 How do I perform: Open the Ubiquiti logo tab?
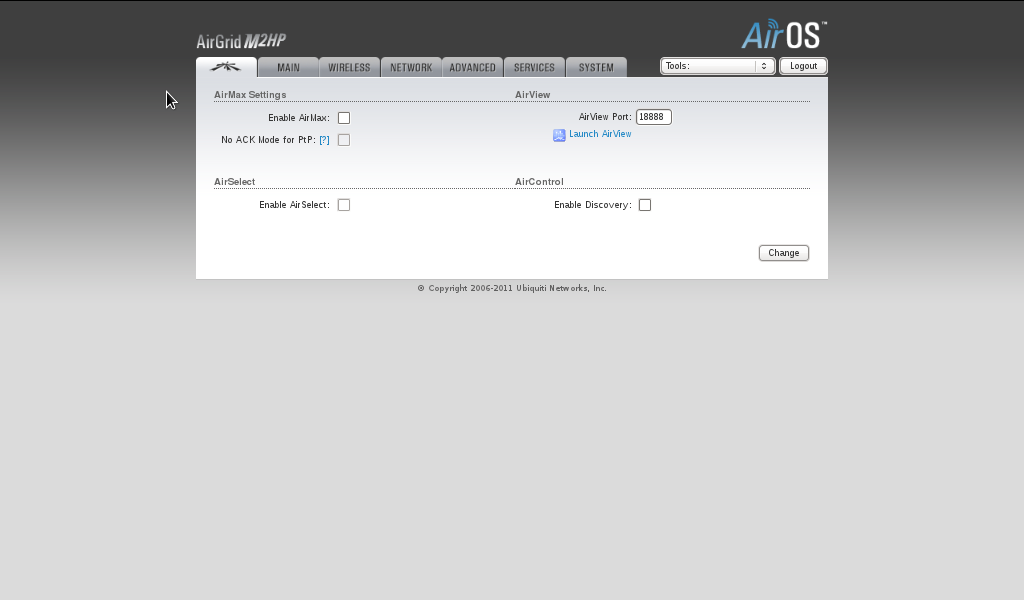point(226,67)
